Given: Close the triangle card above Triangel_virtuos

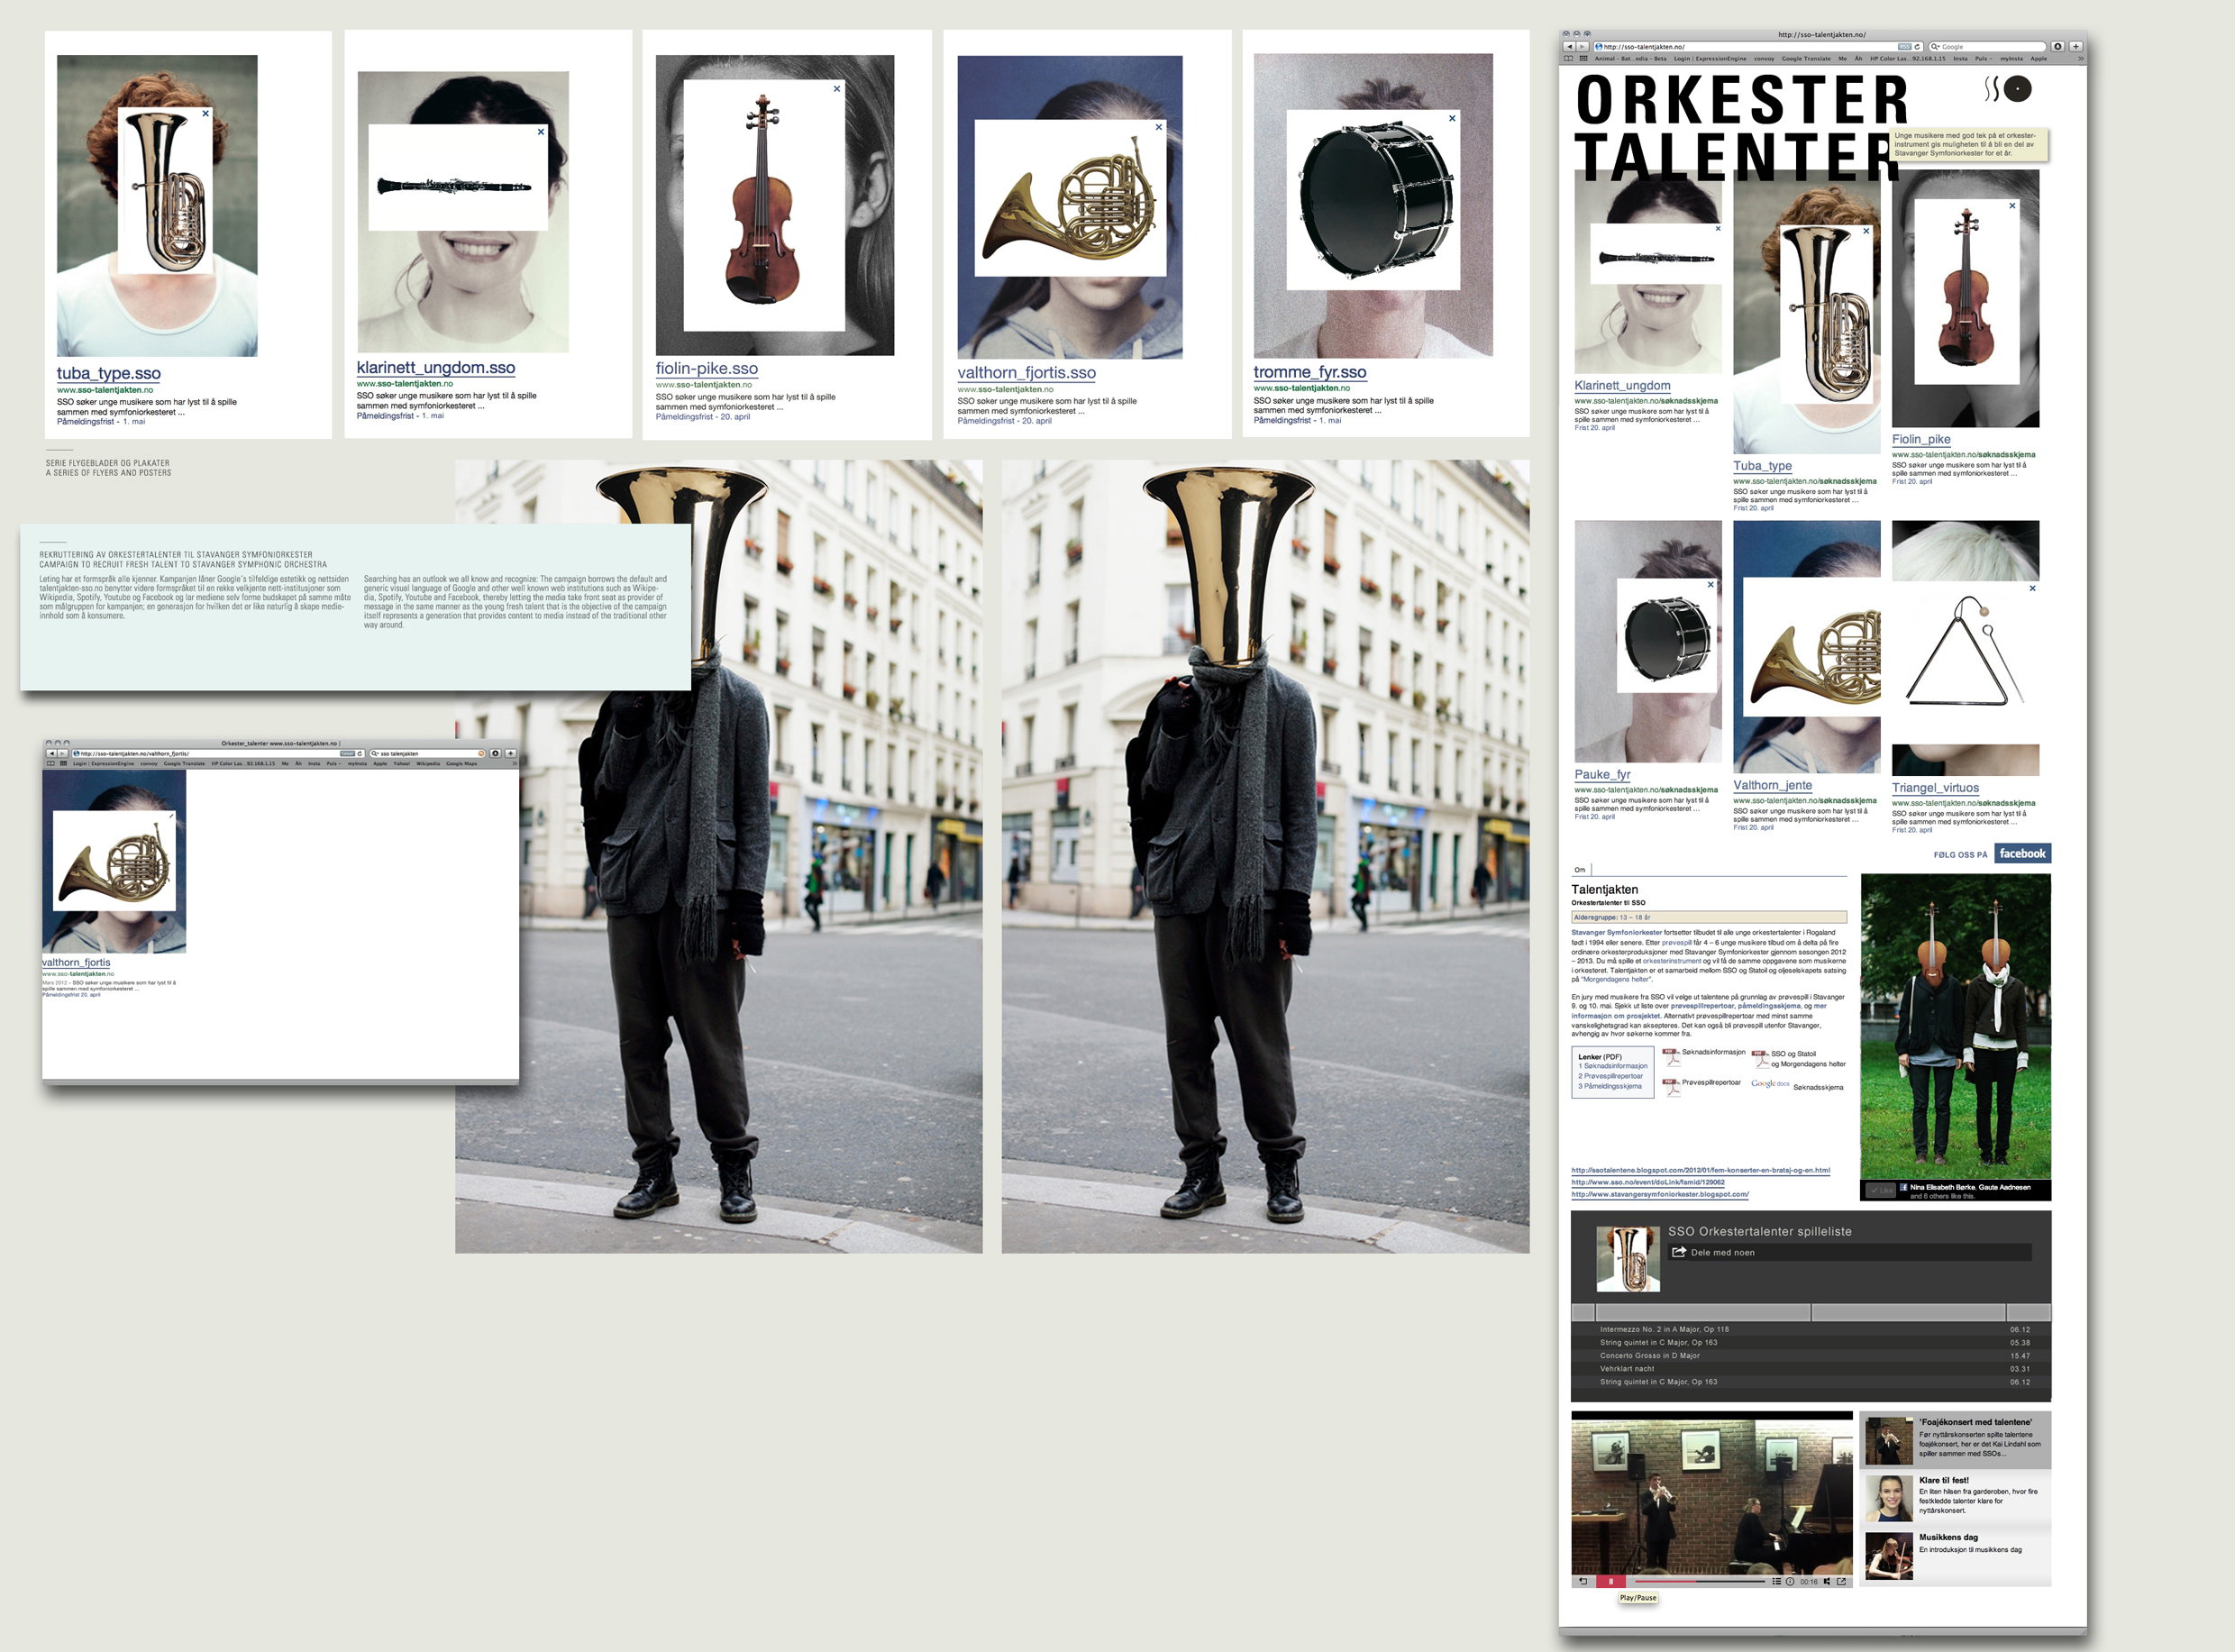Looking at the screenshot, I should coord(2032,588).
